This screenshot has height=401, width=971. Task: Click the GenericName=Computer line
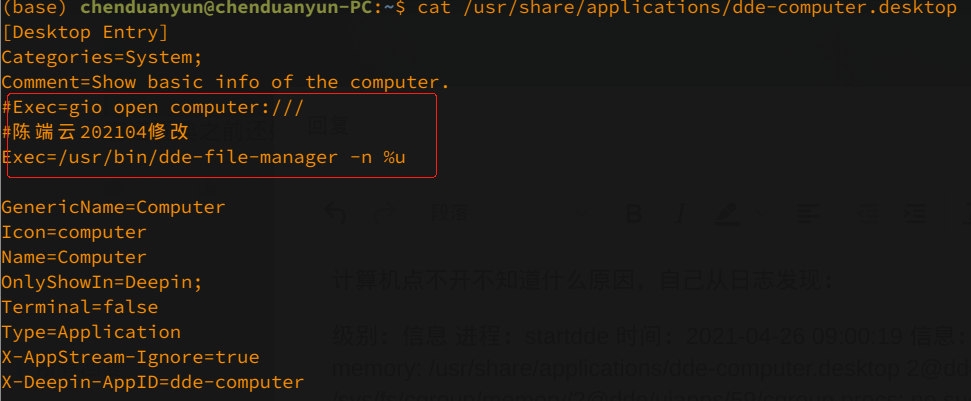point(113,207)
